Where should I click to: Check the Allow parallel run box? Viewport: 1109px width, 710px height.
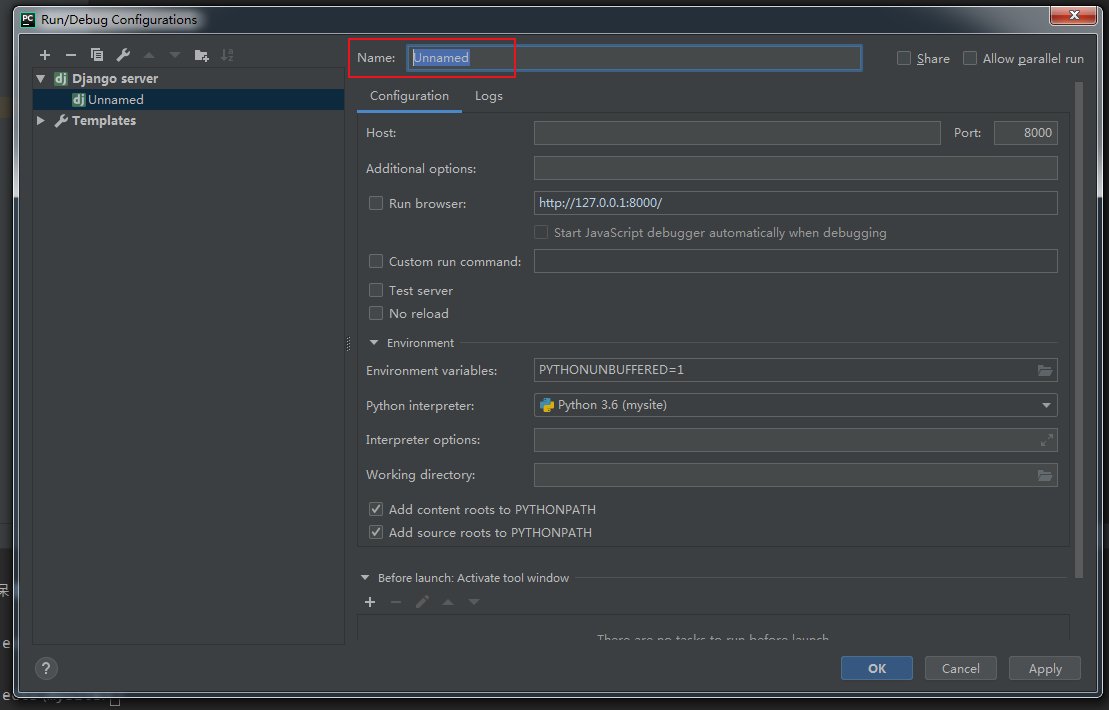[970, 59]
